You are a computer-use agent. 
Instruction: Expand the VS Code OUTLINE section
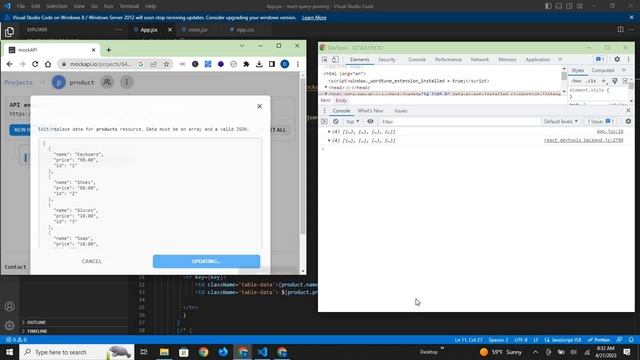36,322
